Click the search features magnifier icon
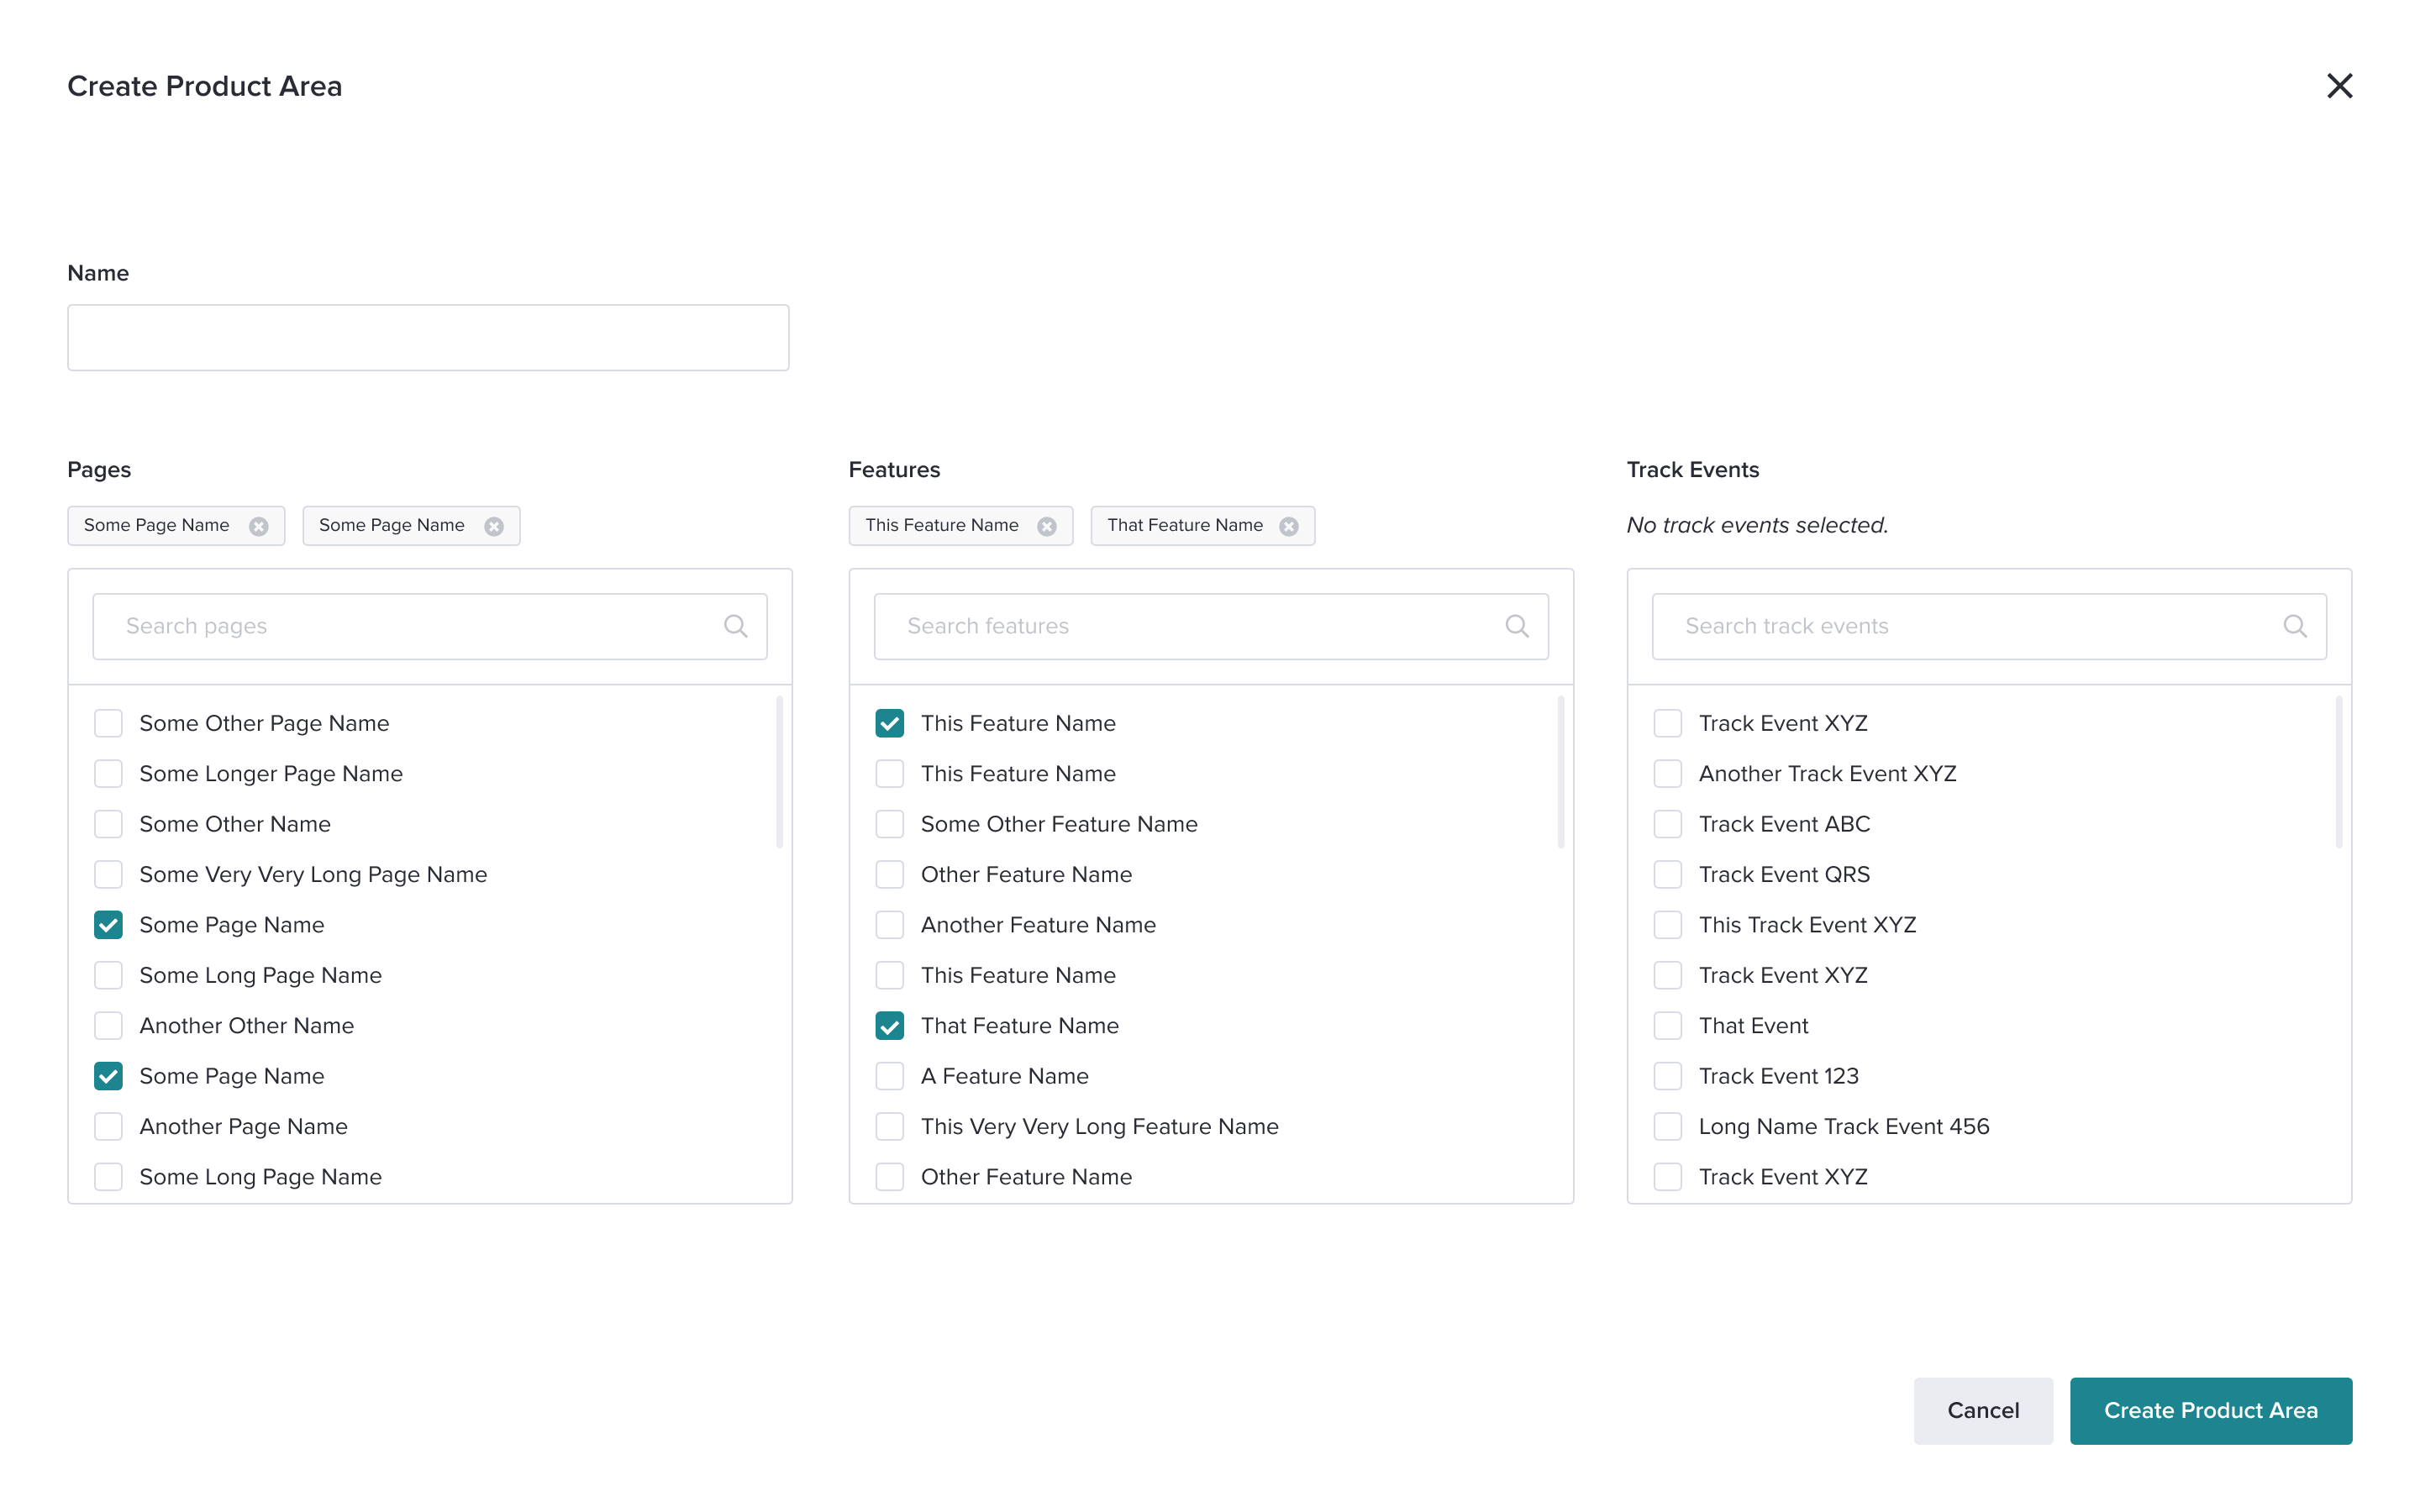 (x=1516, y=626)
